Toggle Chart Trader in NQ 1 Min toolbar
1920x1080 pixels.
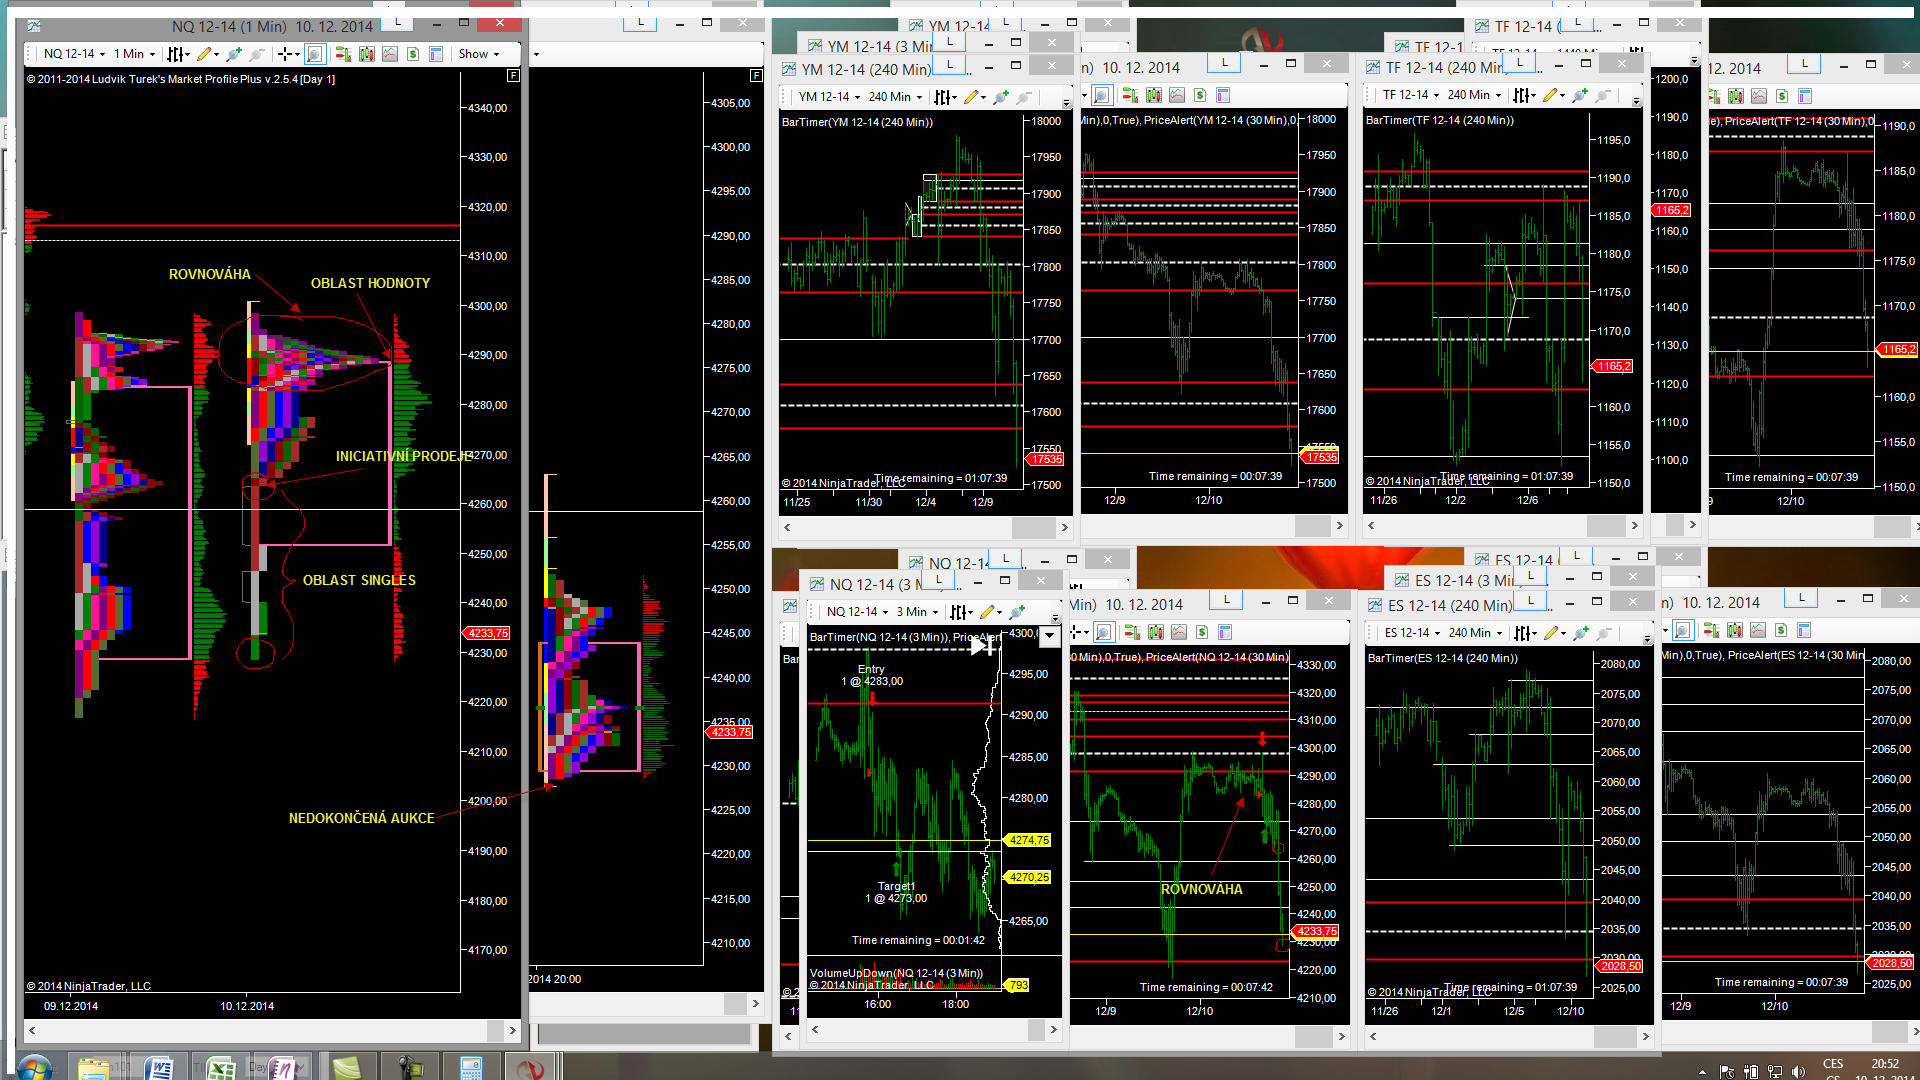tap(343, 54)
